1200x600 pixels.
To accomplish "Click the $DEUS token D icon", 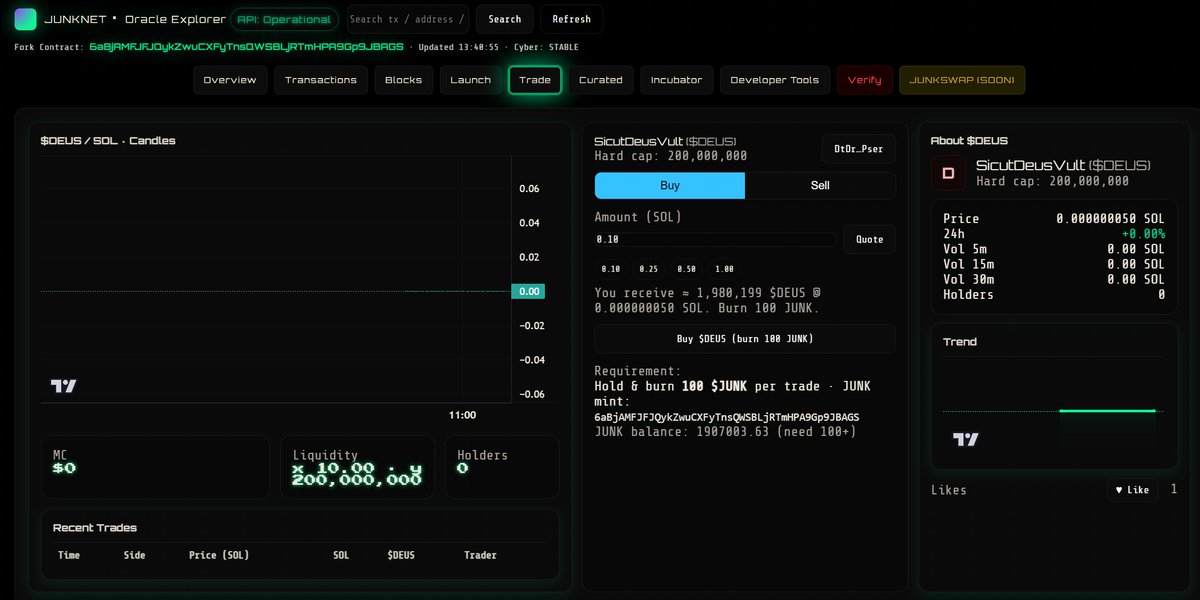I will point(947,172).
